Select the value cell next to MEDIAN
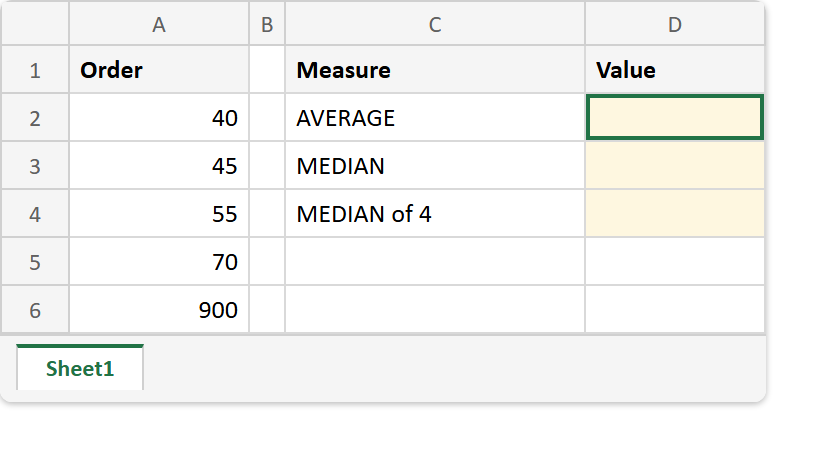This screenshot has width=814, height=450. pos(674,166)
